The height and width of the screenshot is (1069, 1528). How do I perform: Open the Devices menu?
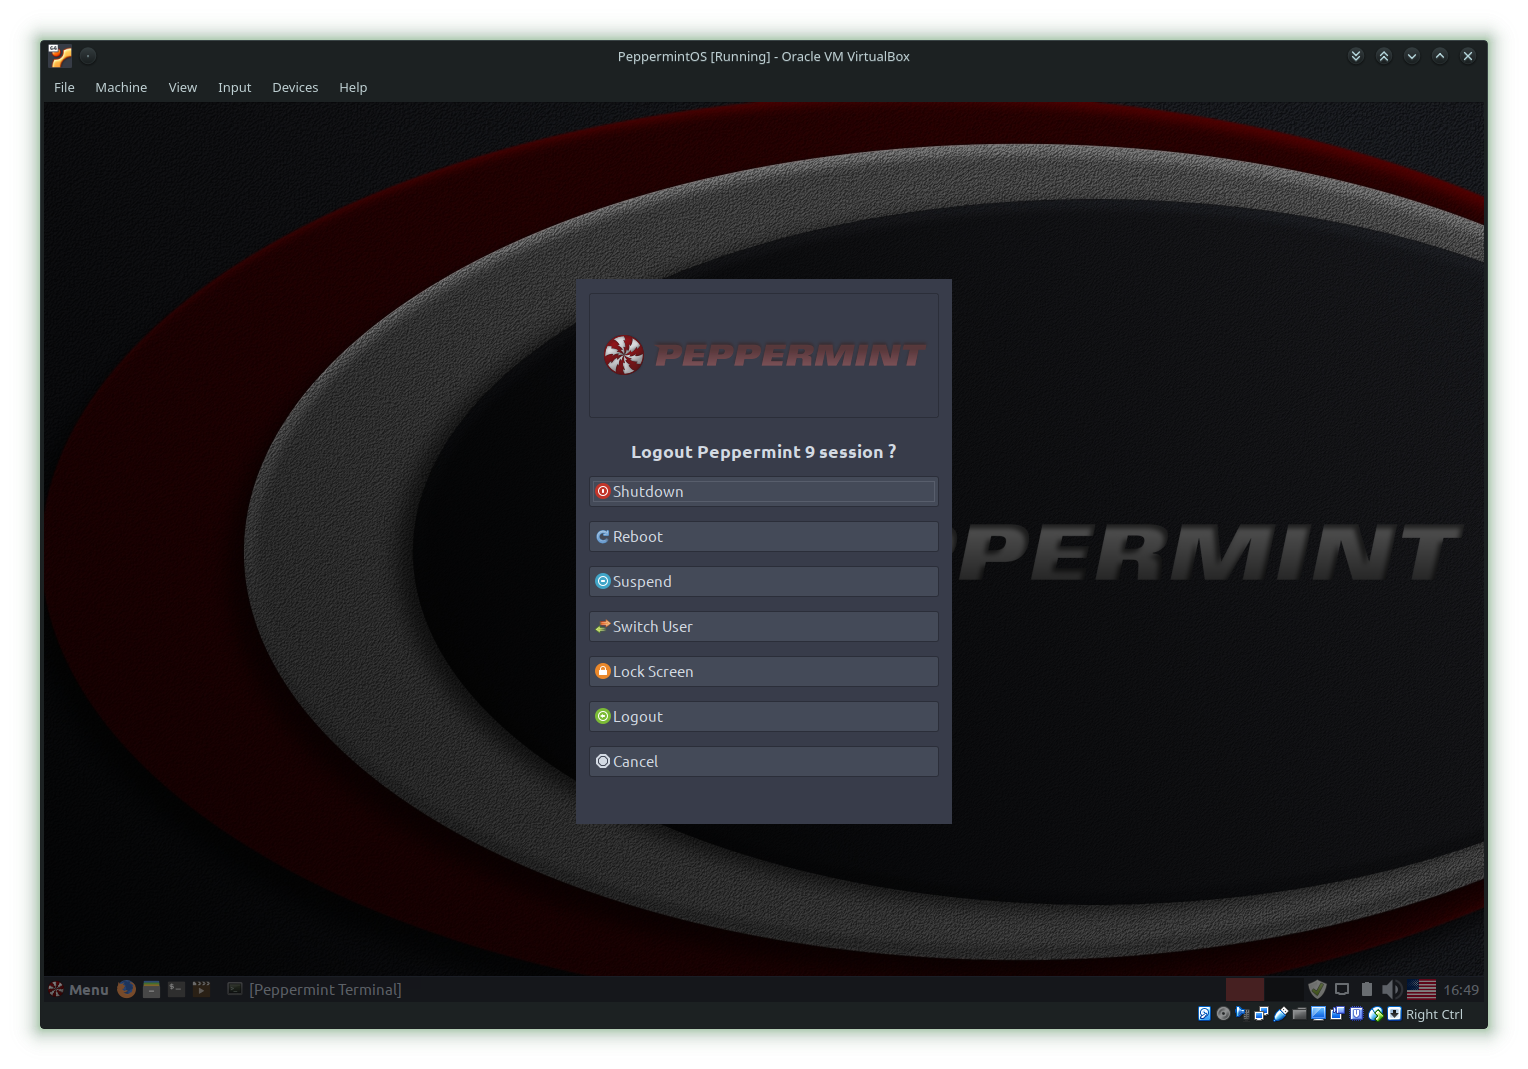click(295, 87)
